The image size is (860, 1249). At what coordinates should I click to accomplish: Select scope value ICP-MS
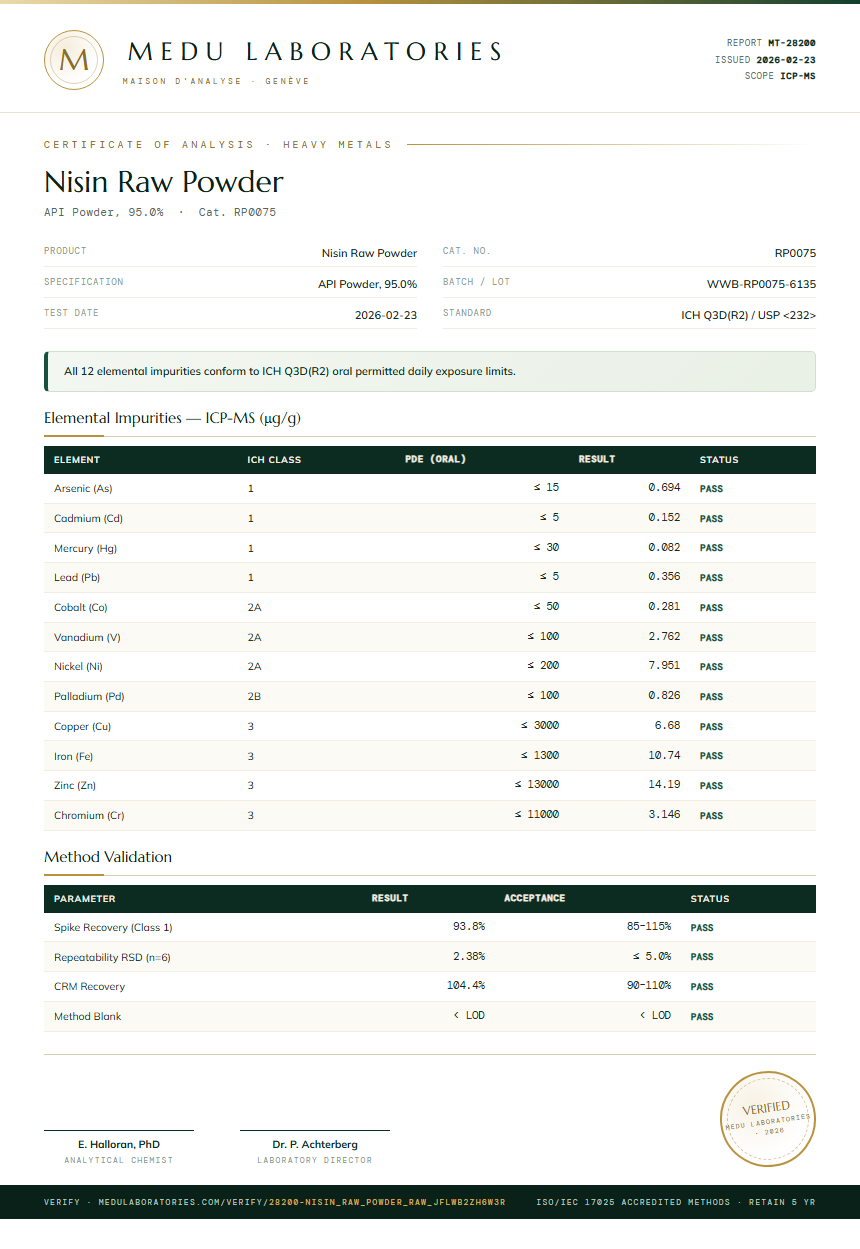click(798, 76)
